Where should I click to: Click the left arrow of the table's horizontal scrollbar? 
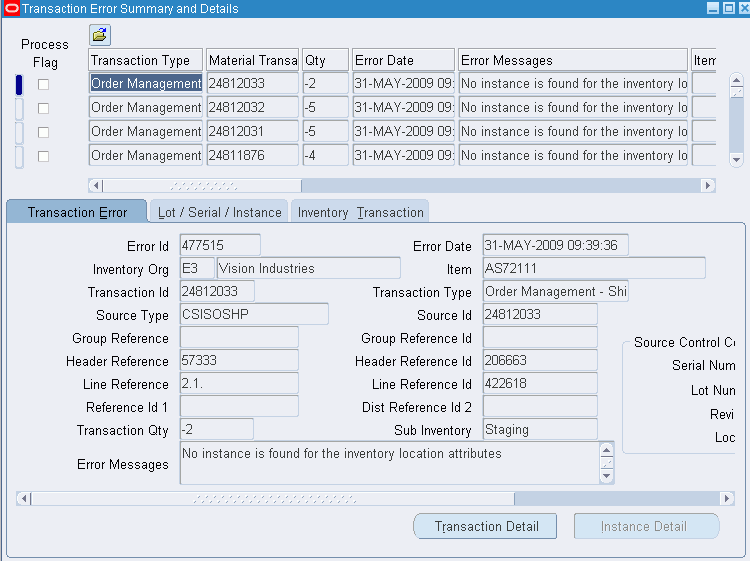(96, 185)
